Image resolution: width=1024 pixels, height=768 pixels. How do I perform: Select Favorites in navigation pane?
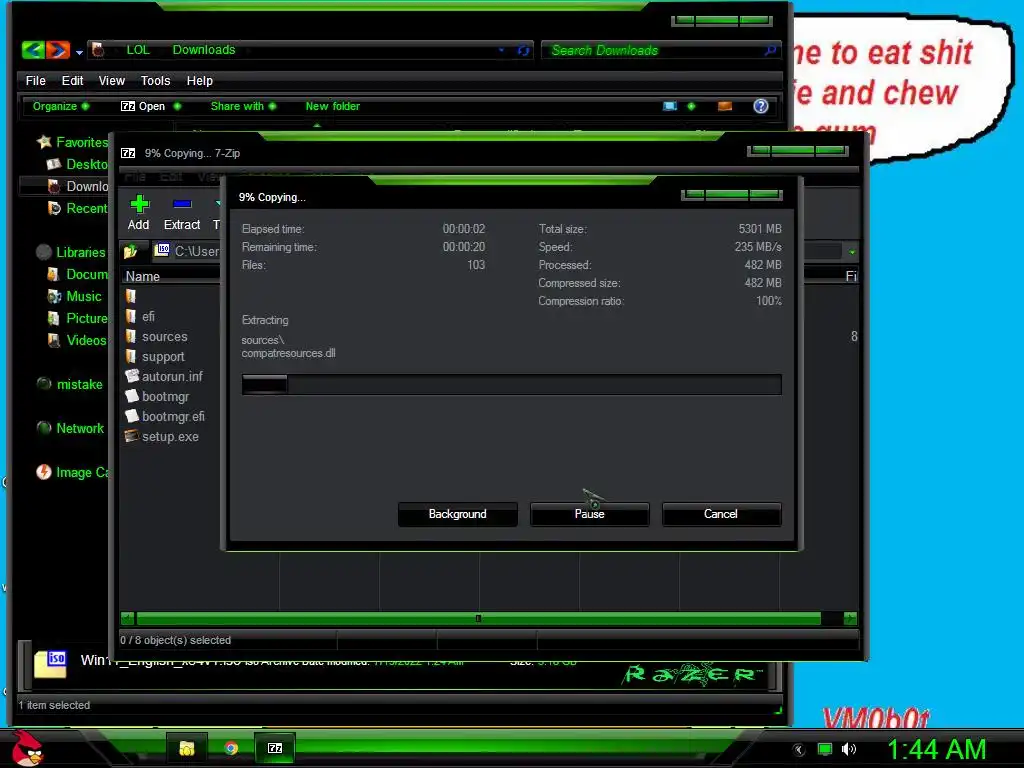(73, 142)
